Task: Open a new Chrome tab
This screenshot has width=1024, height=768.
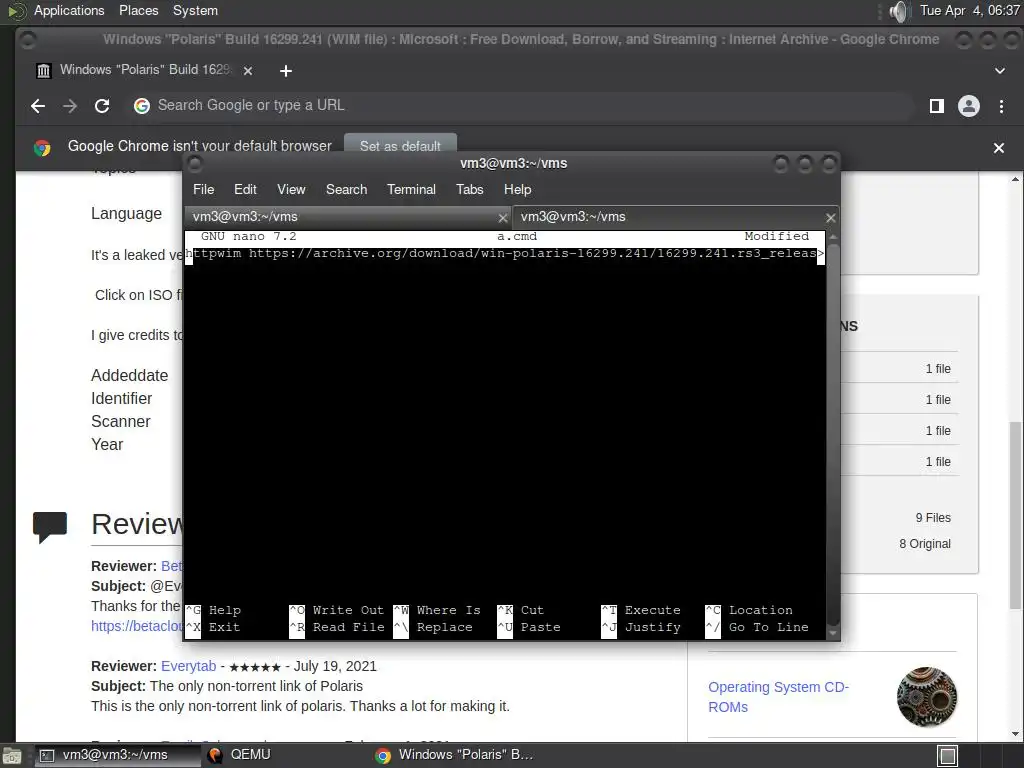Action: pos(285,71)
